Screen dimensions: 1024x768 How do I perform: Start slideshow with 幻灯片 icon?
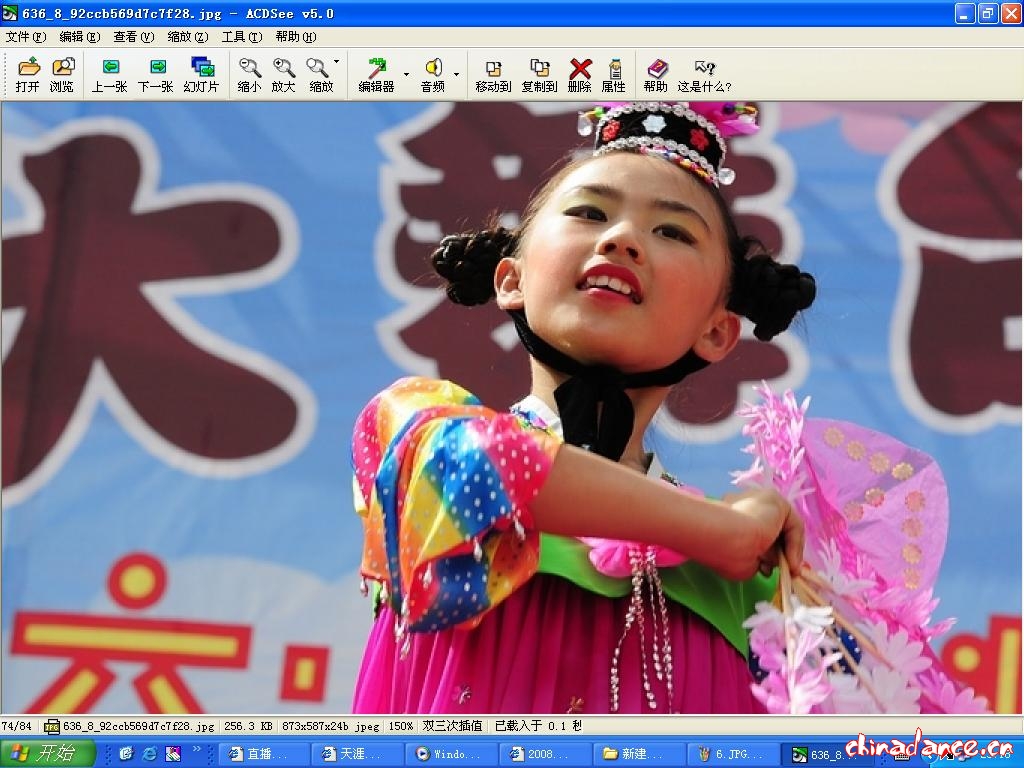click(201, 74)
